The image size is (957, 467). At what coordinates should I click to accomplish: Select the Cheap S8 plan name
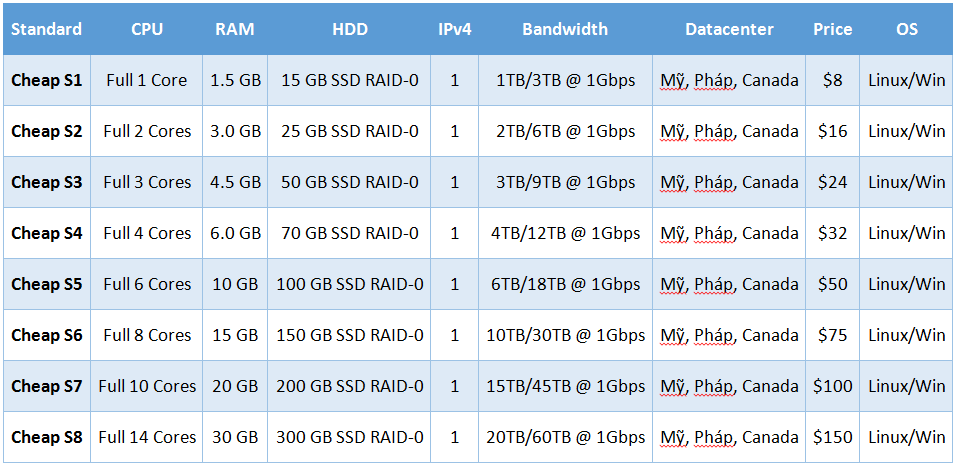[46, 437]
